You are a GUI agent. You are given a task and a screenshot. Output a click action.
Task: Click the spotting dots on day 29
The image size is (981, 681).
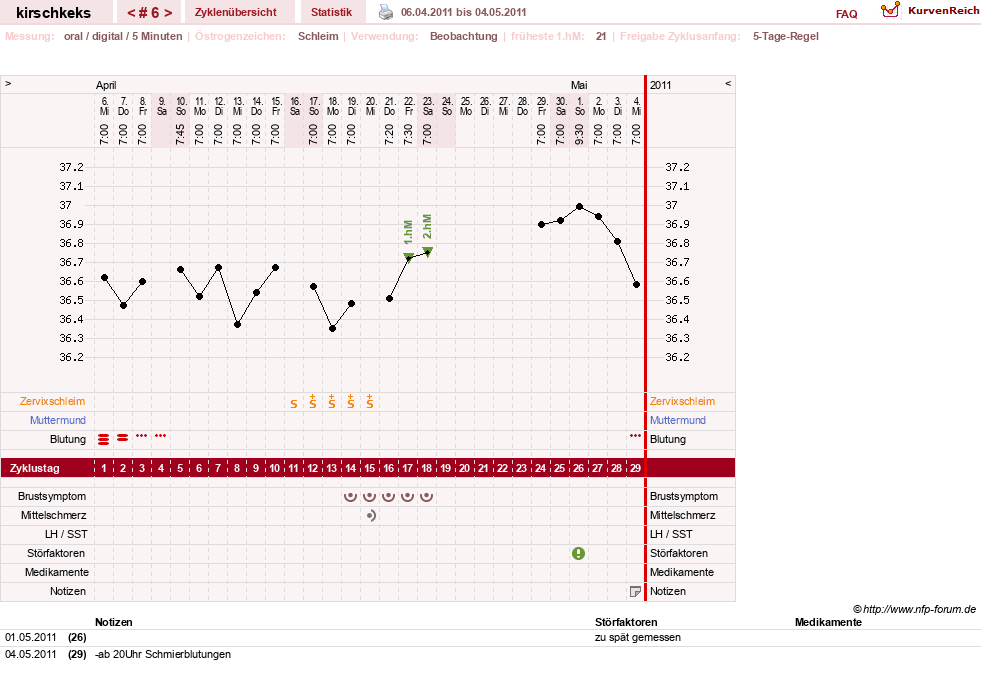(x=635, y=436)
